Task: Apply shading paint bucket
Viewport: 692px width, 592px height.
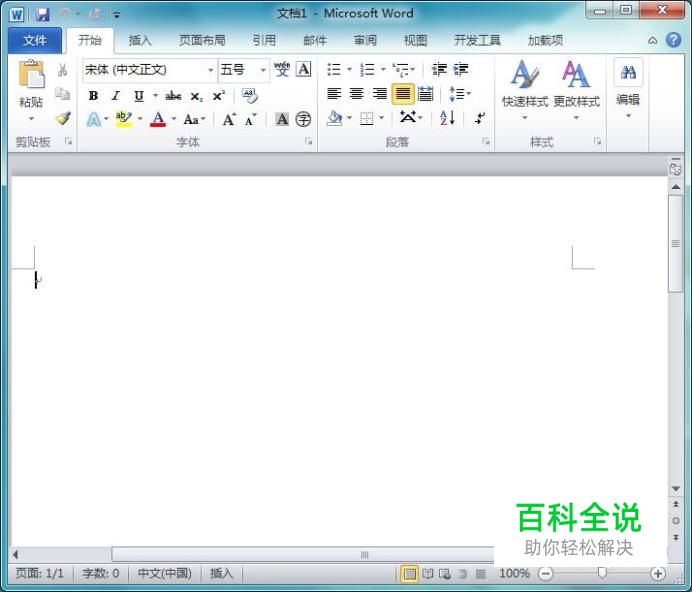Action: [x=335, y=118]
